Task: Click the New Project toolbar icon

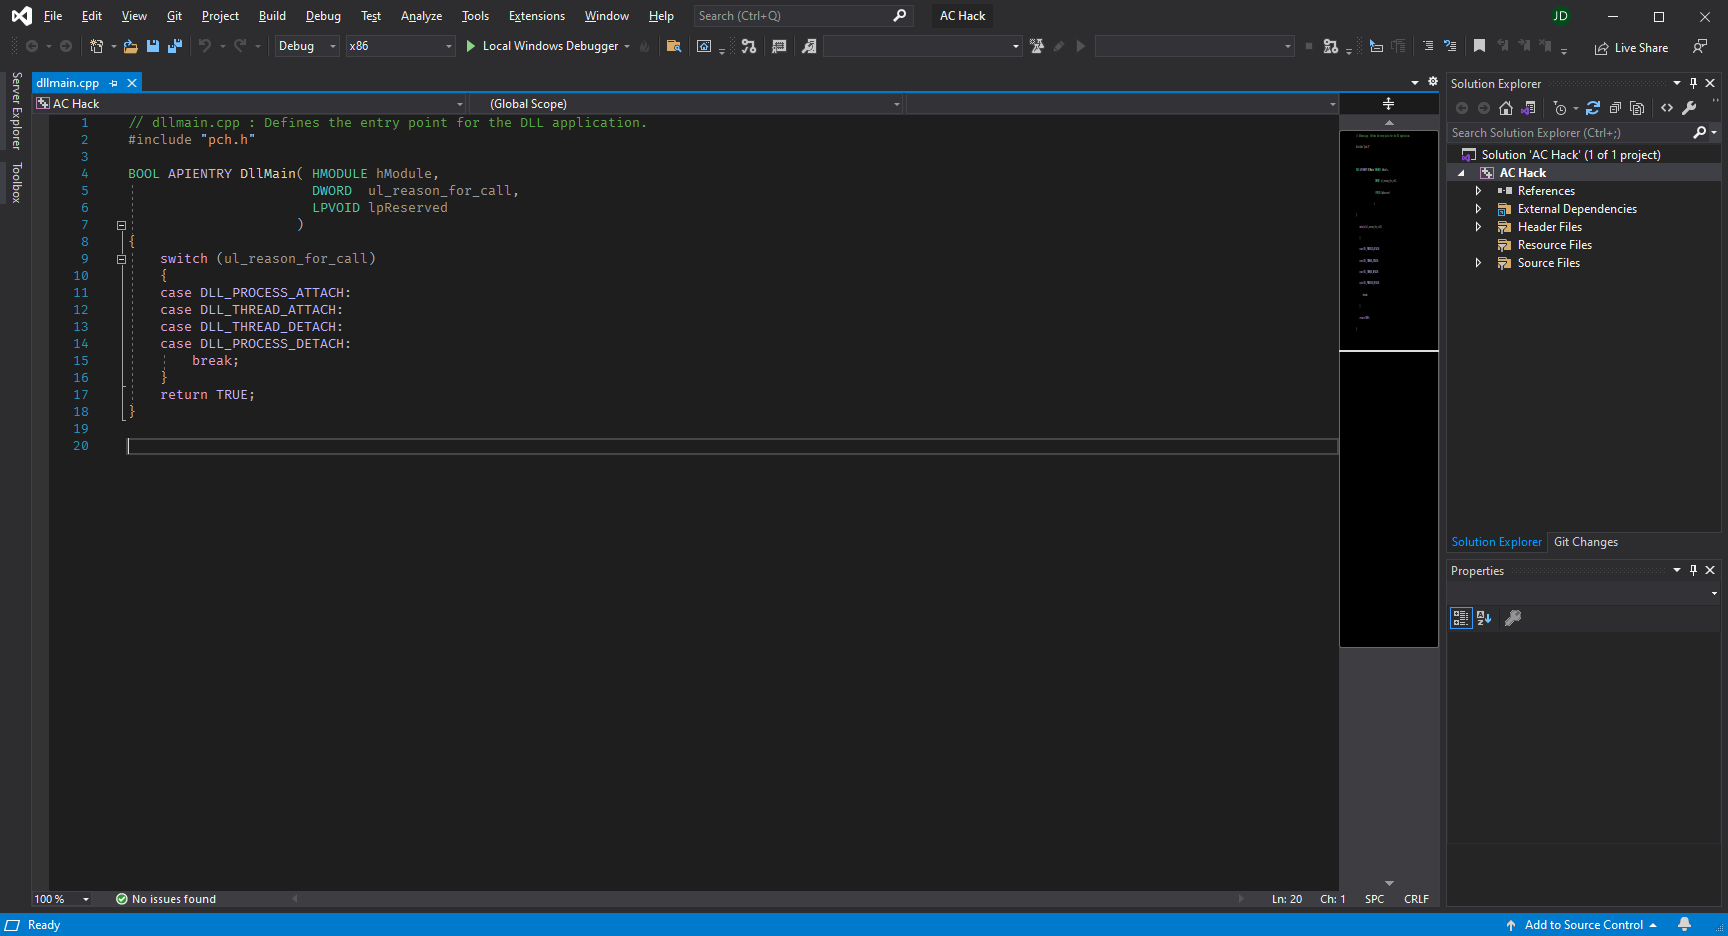Action: coord(97,46)
